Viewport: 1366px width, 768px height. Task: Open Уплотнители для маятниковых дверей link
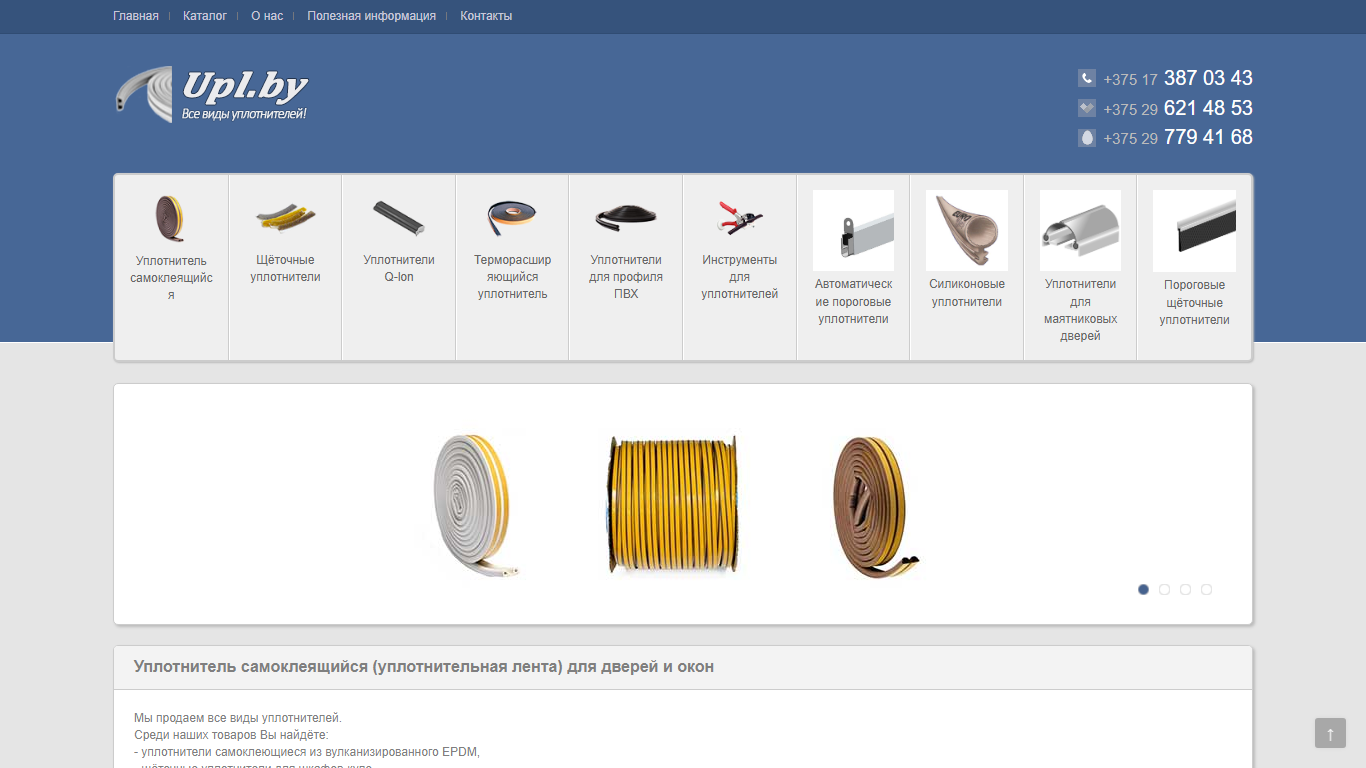pyautogui.click(x=1080, y=310)
